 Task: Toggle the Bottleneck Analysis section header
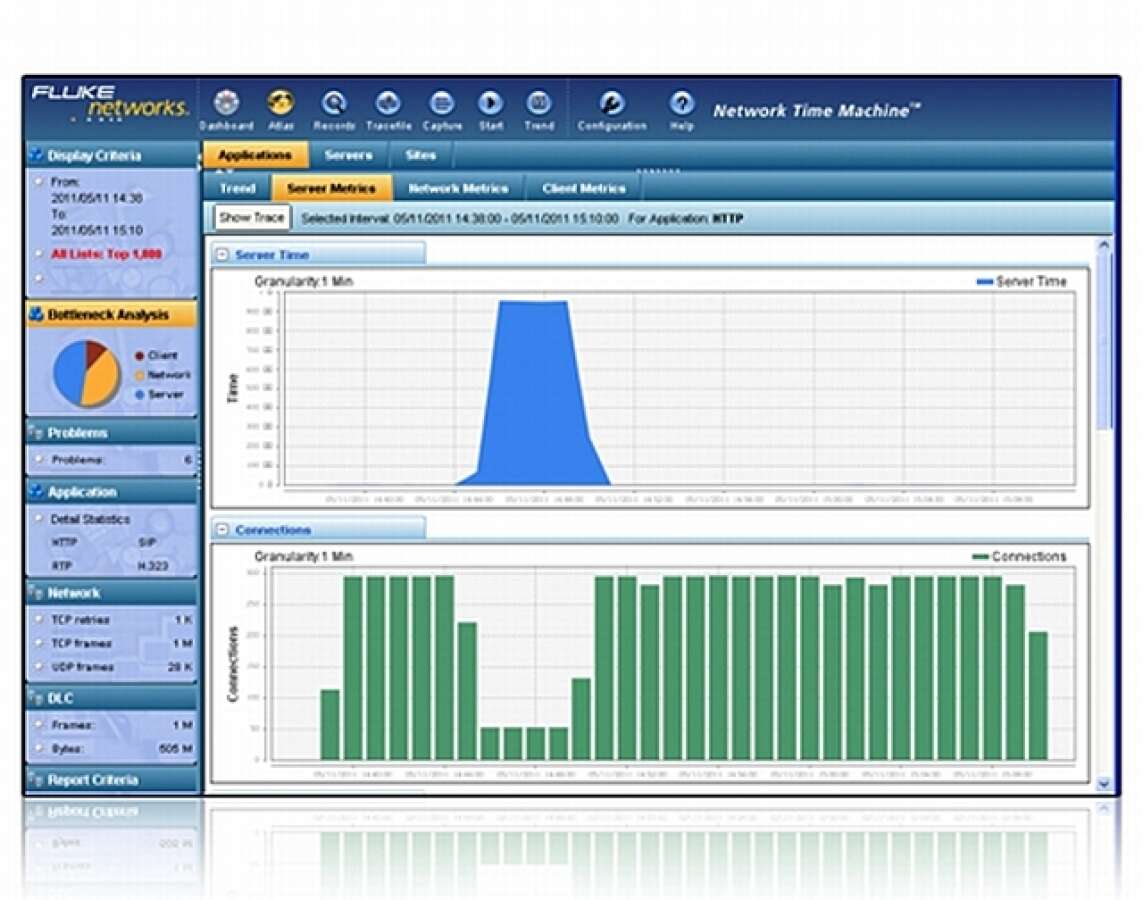tap(112, 315)
